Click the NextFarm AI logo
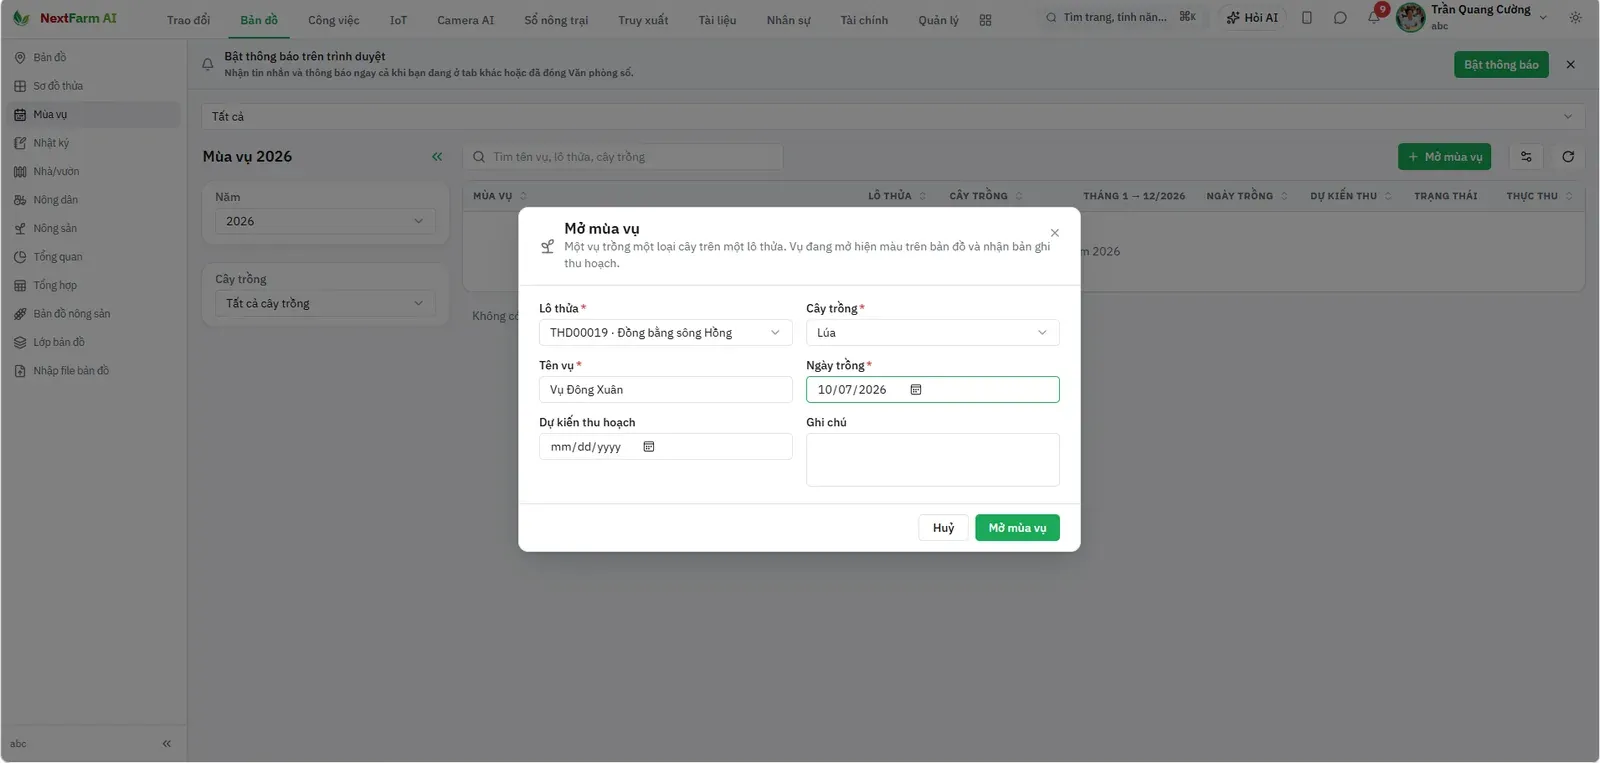This screenshot has width=1600, height=763. [x=65, y=18]
